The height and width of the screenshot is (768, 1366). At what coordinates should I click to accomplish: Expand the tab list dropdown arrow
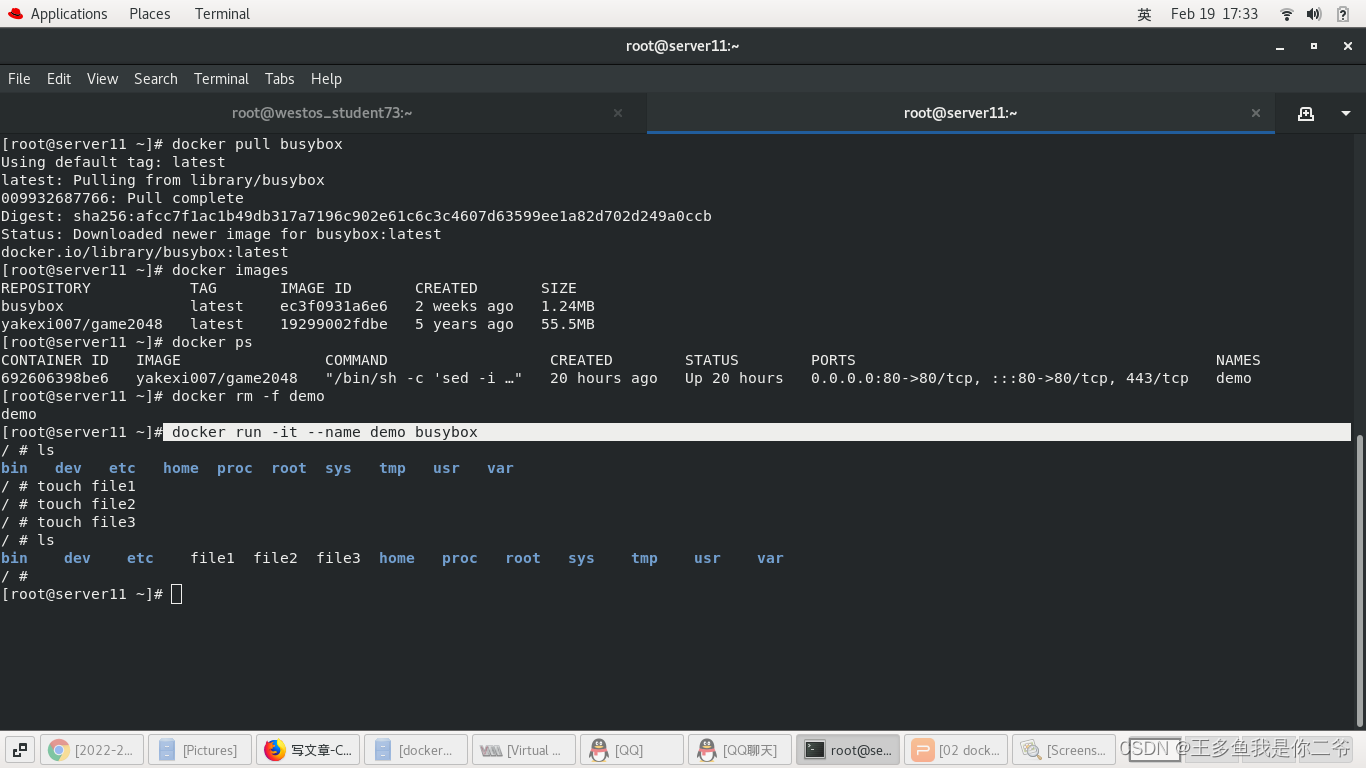pyautogui.click(x=1346, y=114)
